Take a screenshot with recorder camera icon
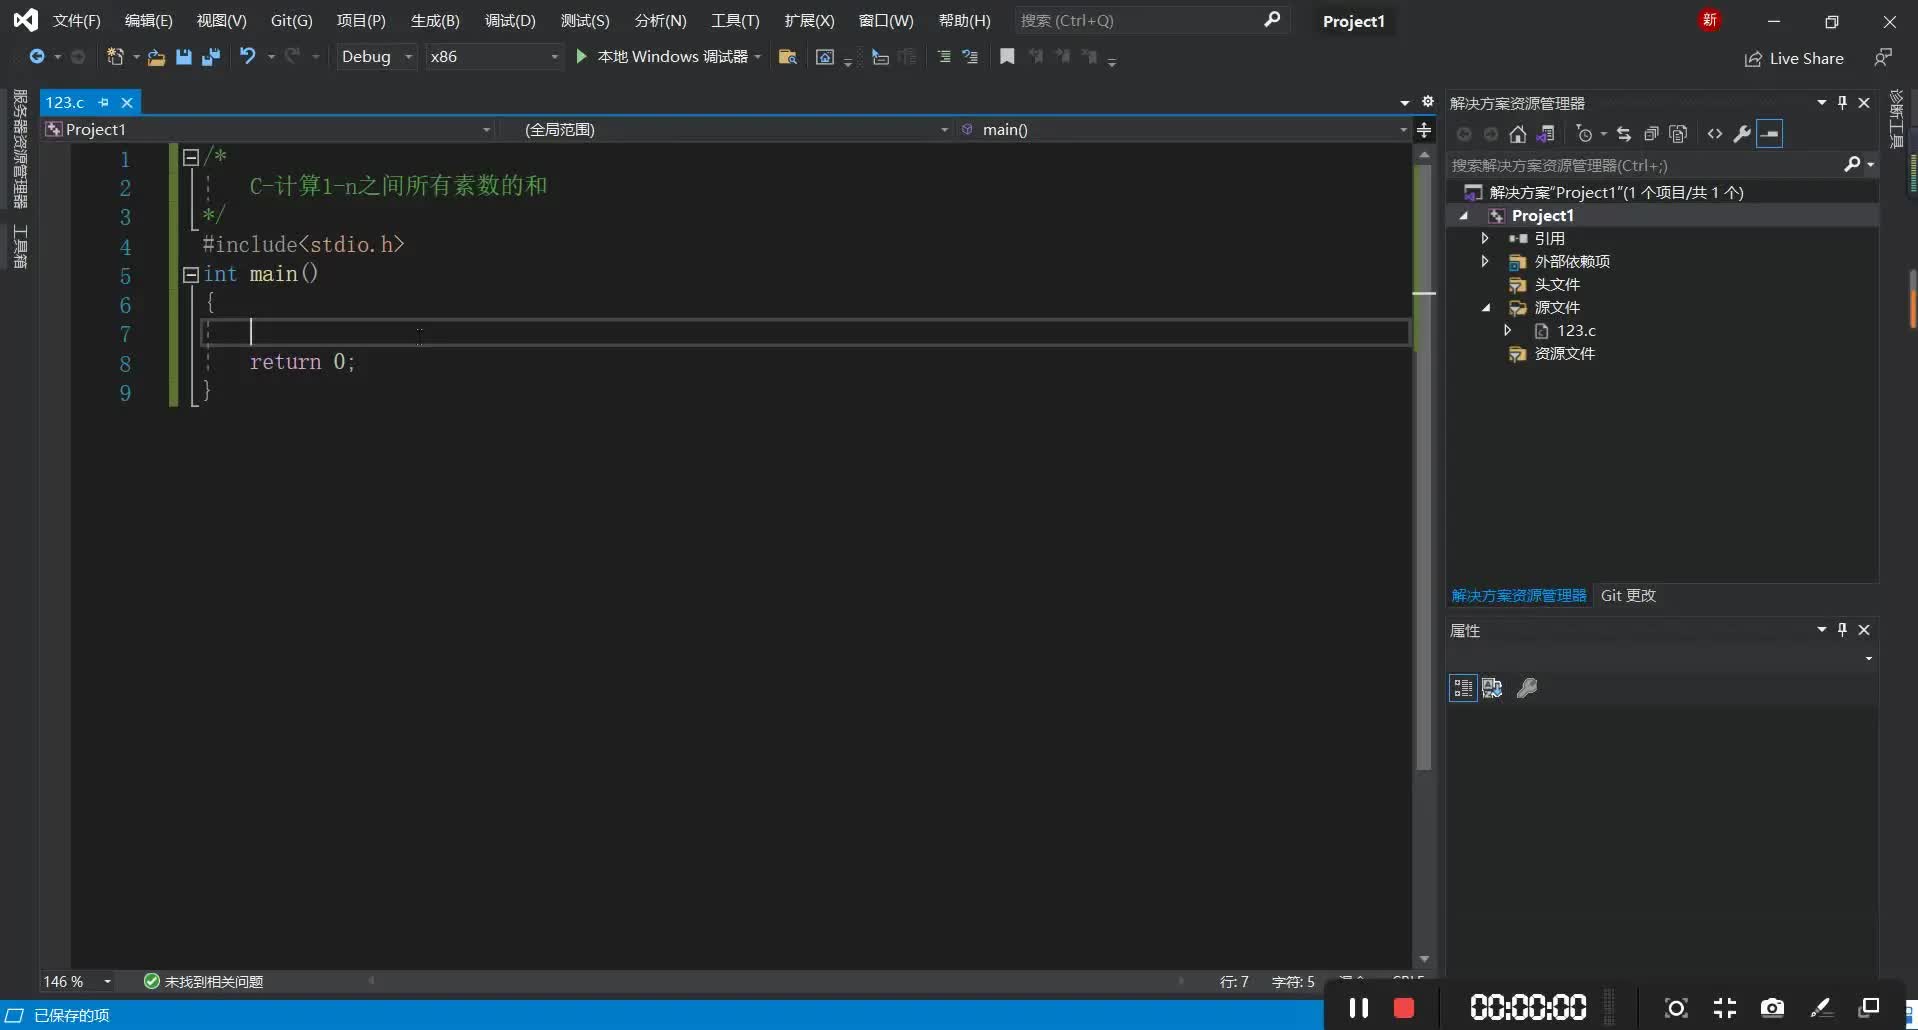Screen dimensions: 1918x1030 point(1772,1008)
